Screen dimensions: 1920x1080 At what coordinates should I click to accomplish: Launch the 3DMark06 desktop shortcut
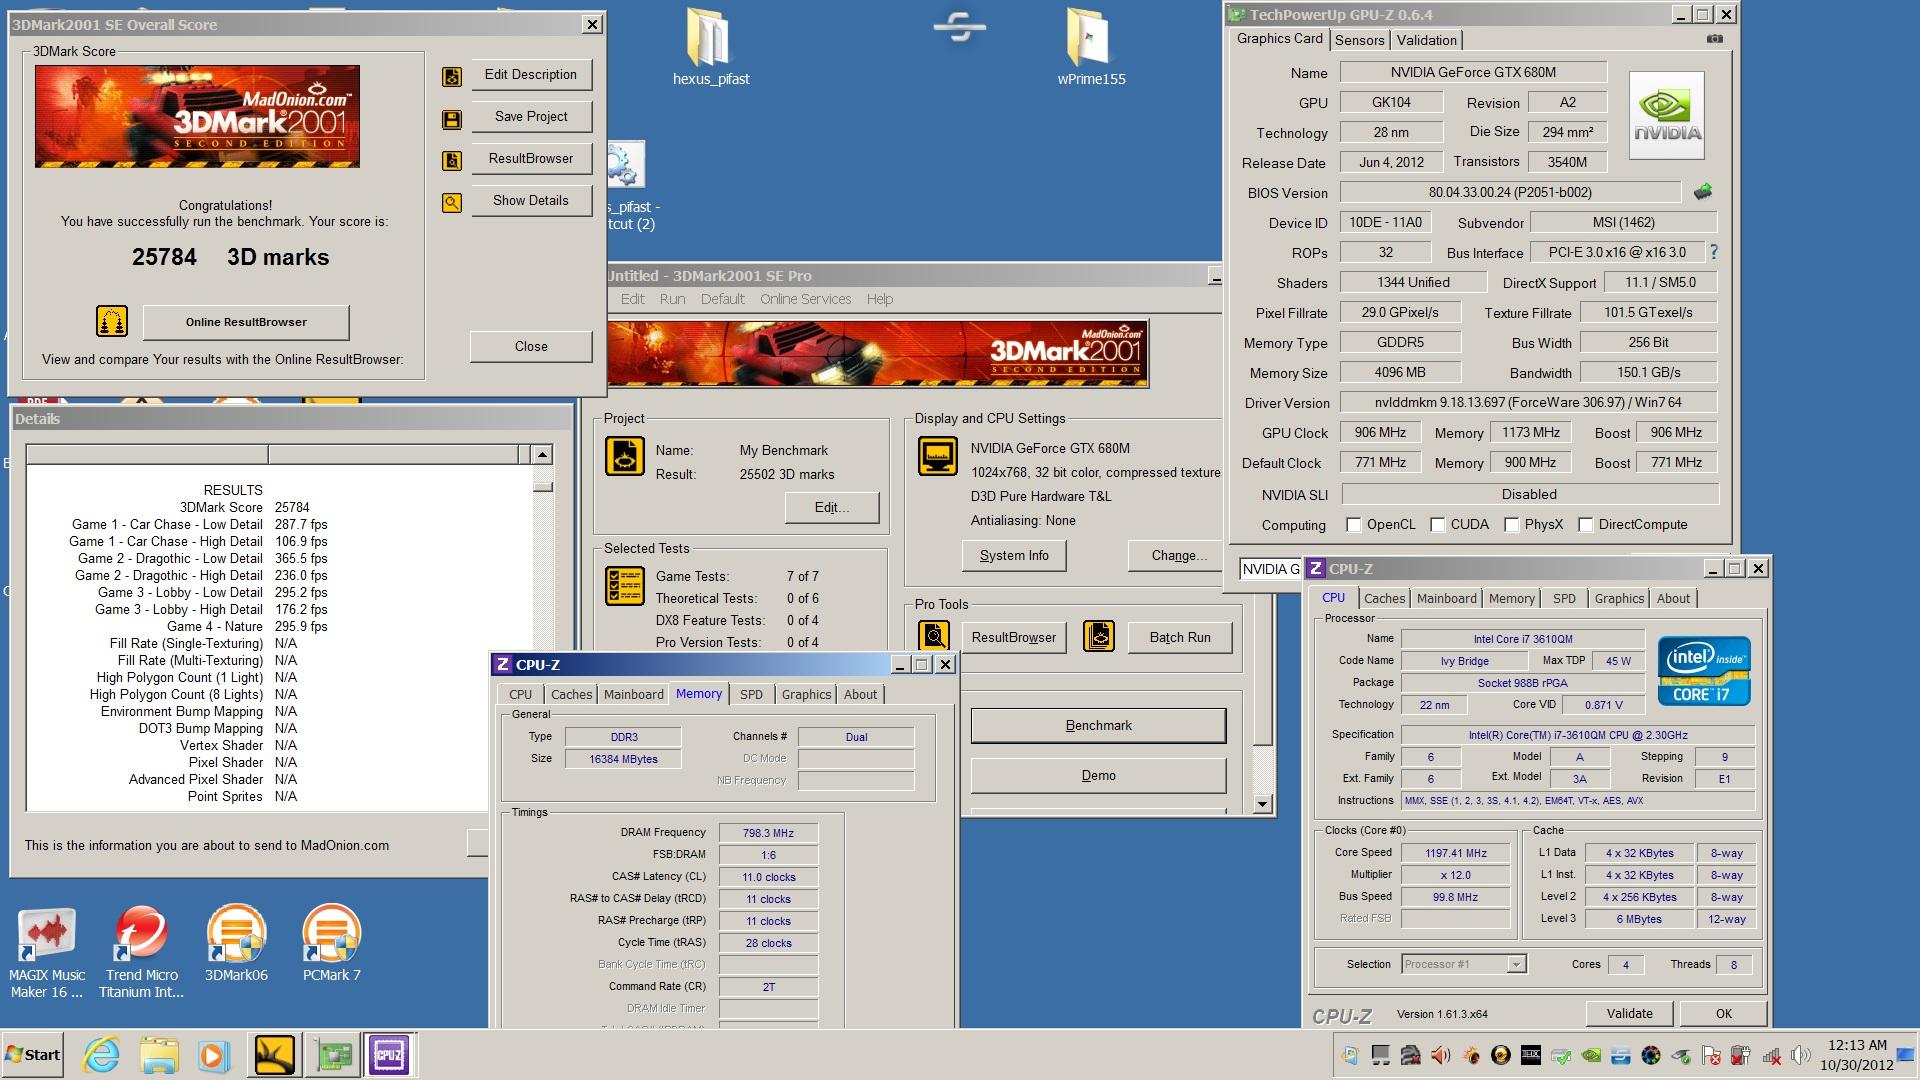tap(236, 943)
